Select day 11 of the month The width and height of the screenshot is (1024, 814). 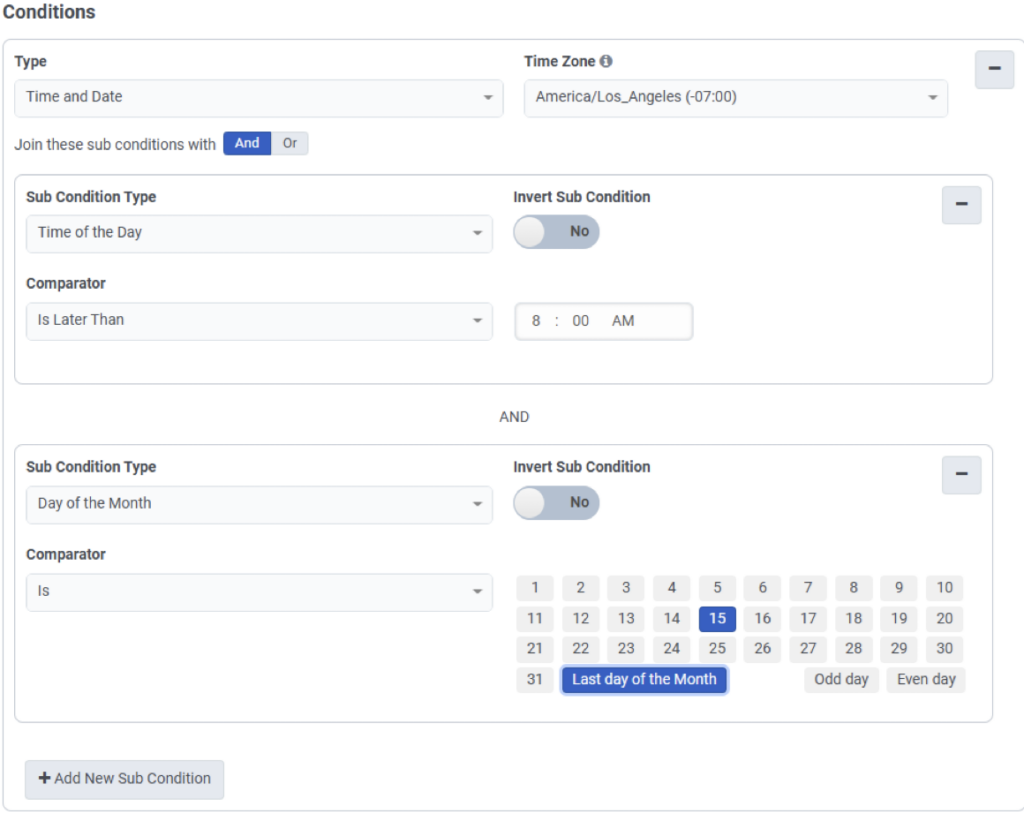click(535, 619)
